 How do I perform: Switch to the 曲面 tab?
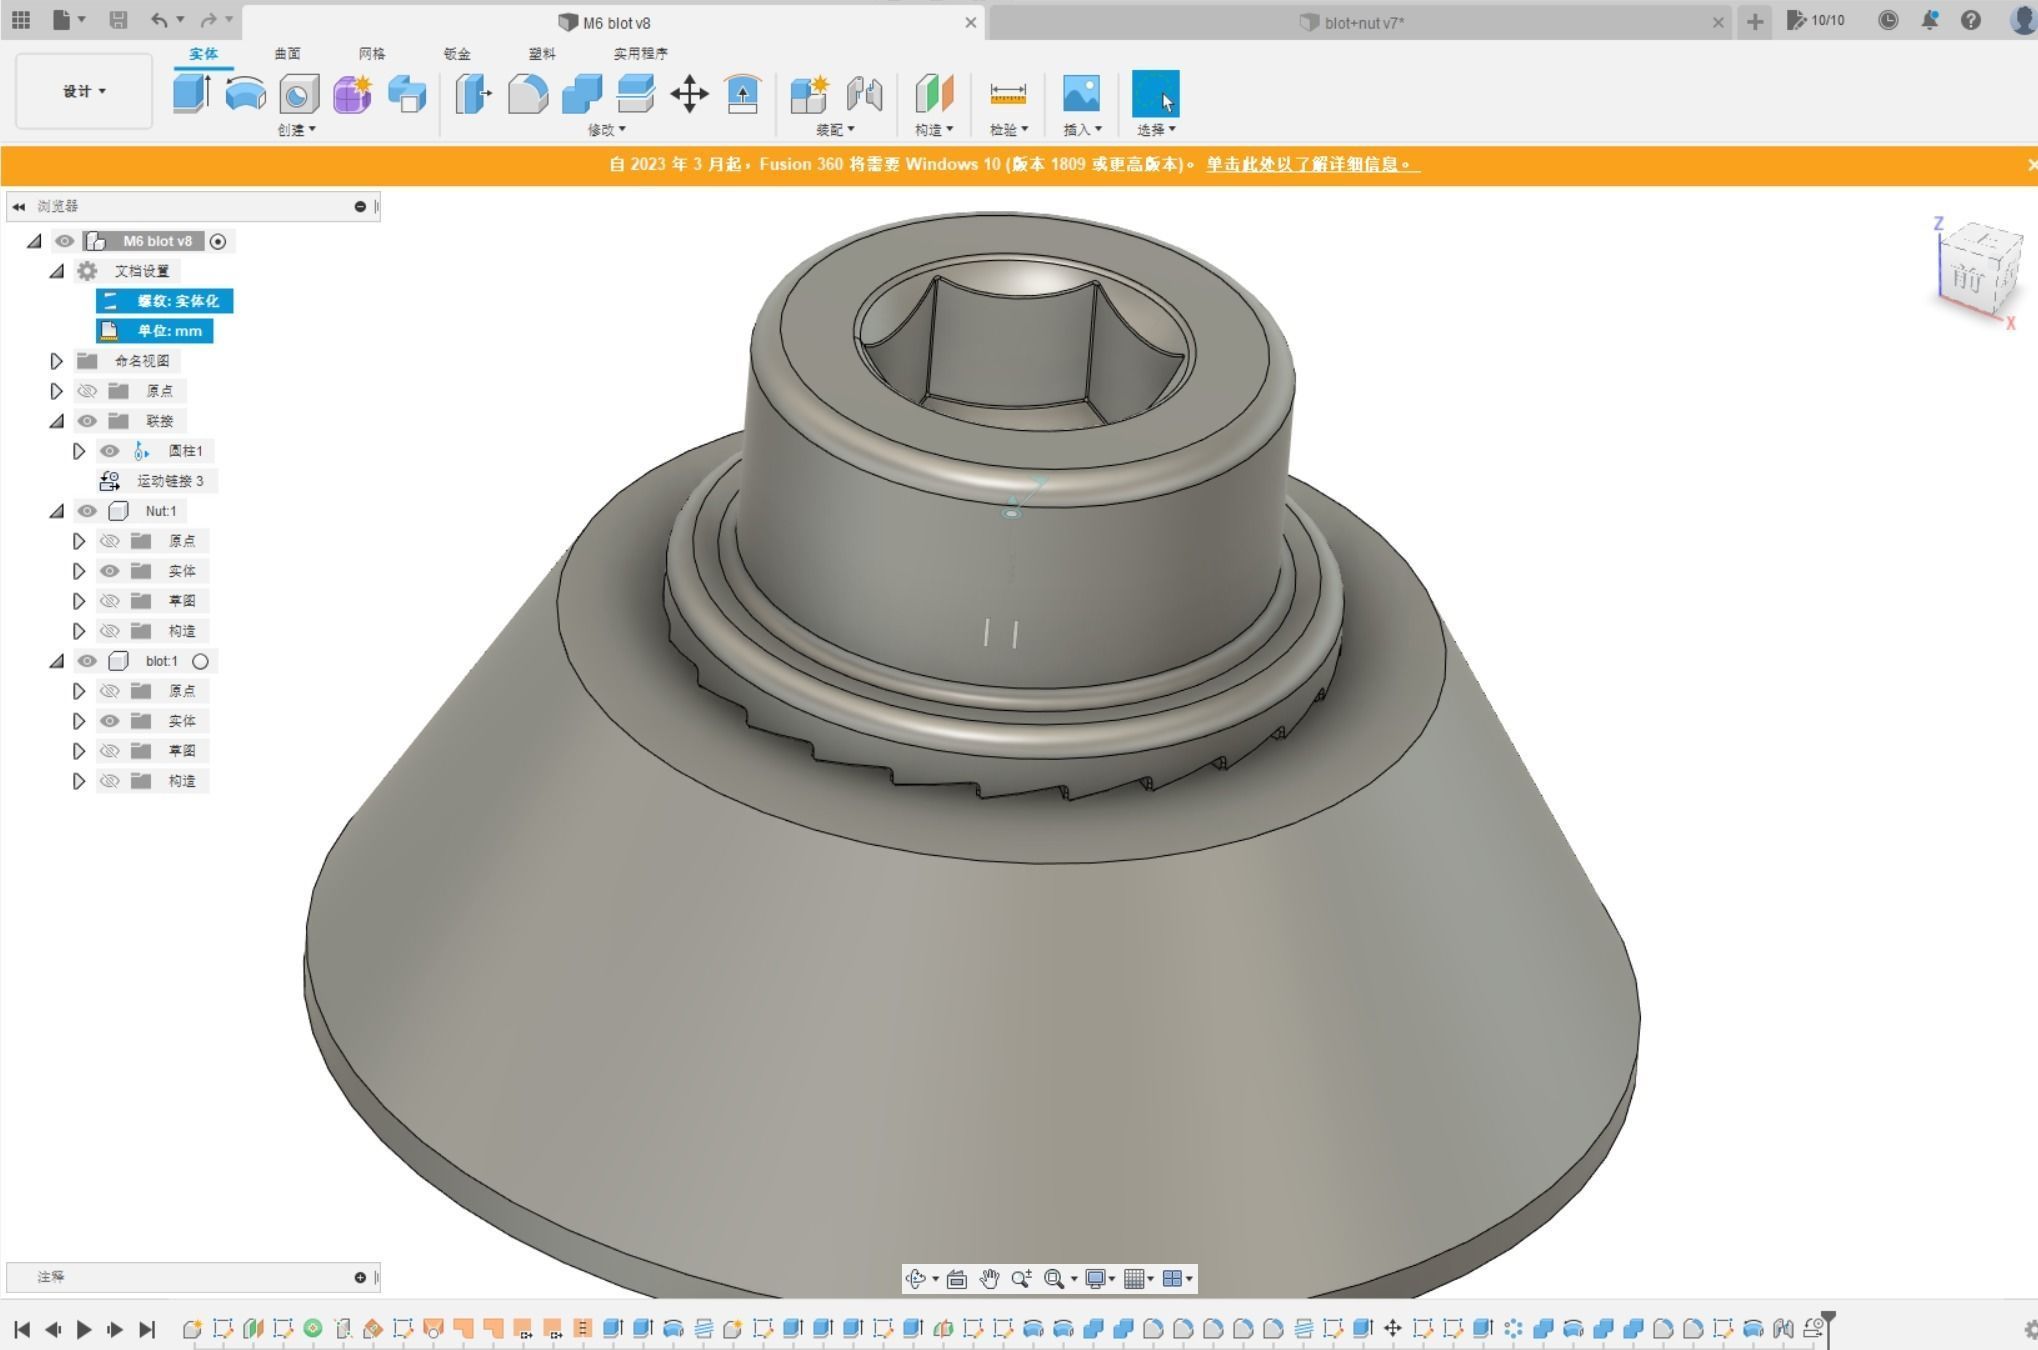tap(287, 54)
